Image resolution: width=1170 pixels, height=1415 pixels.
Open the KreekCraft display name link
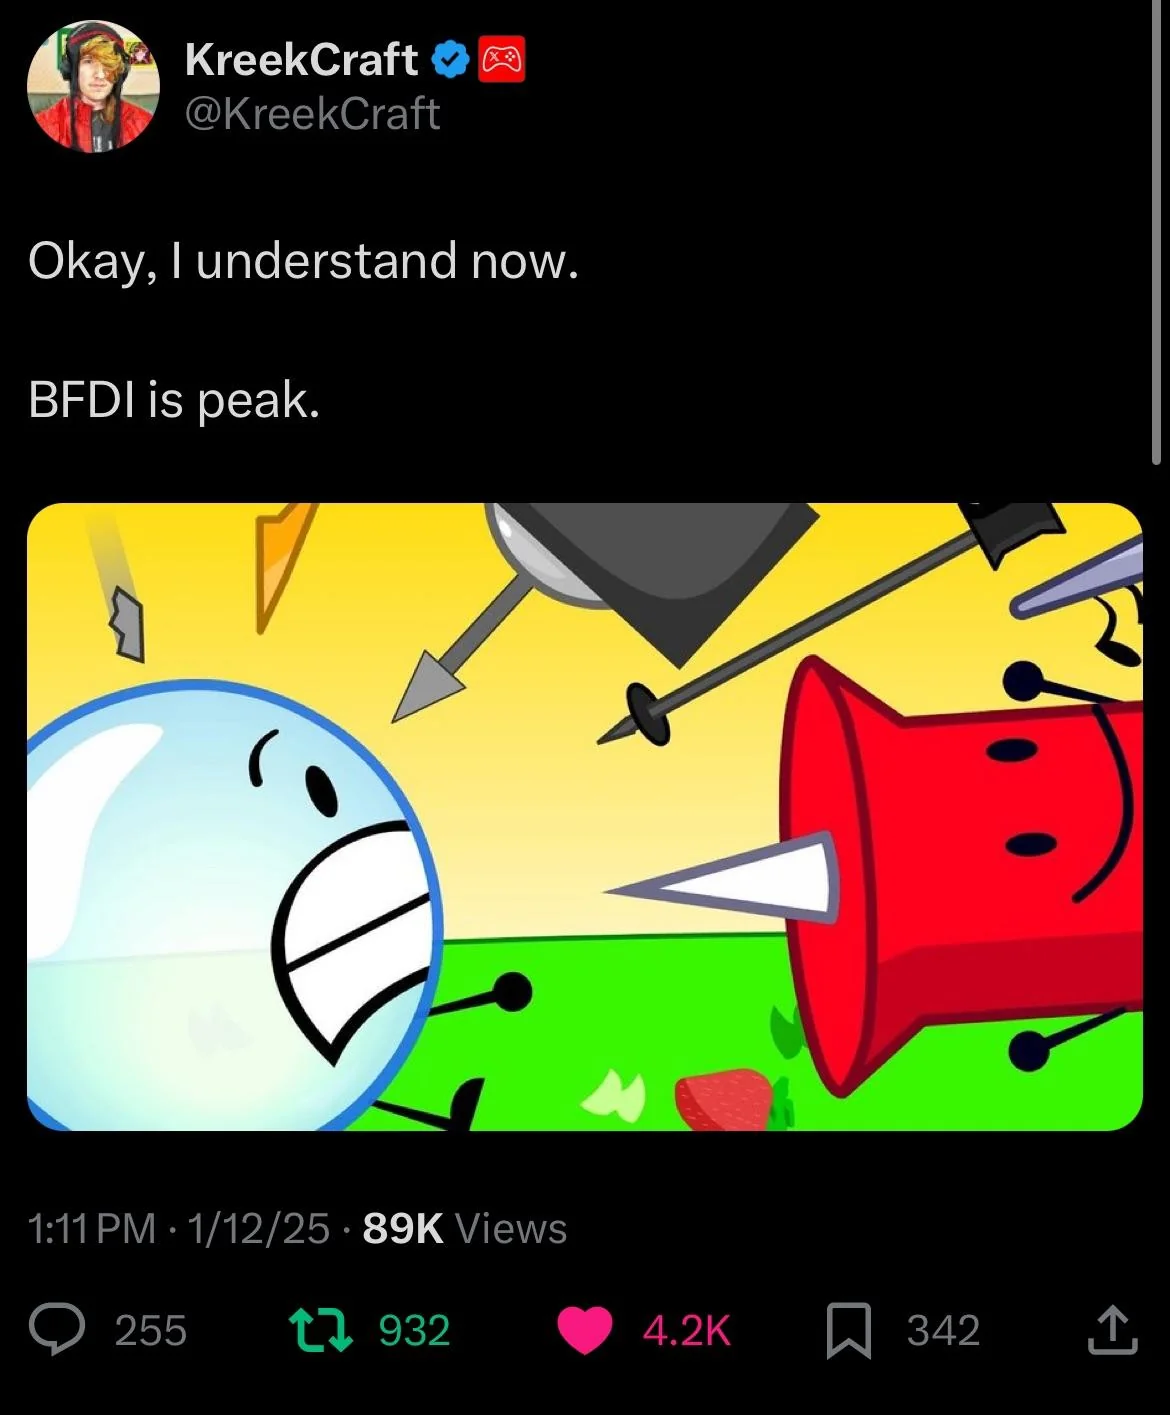[x=301, y=60]
